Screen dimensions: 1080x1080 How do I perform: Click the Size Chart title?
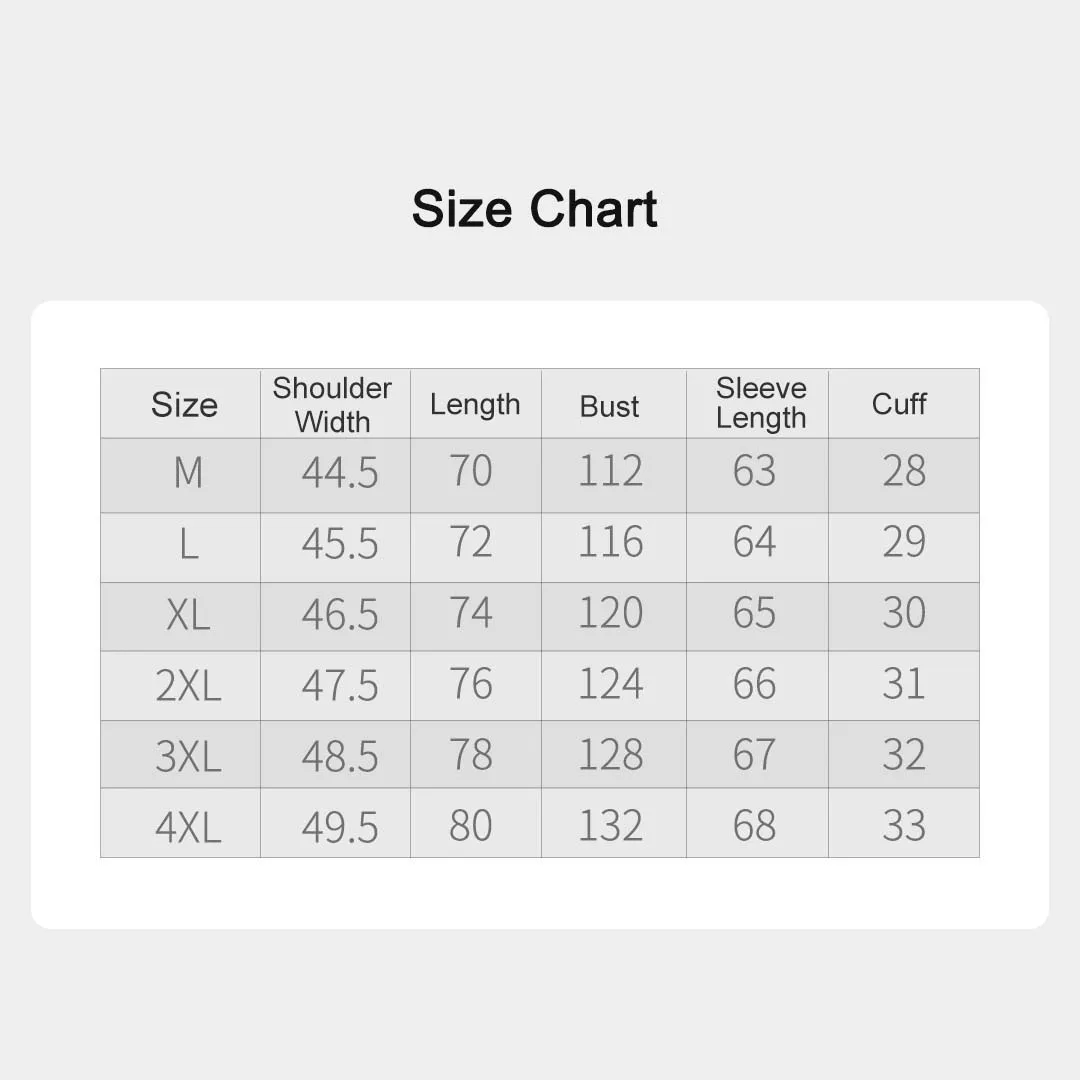(534, 209)
